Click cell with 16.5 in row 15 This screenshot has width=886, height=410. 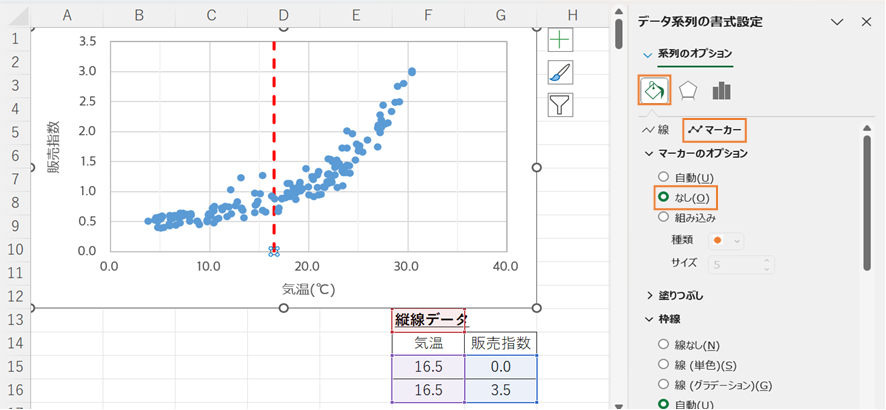tap(428, 367)
